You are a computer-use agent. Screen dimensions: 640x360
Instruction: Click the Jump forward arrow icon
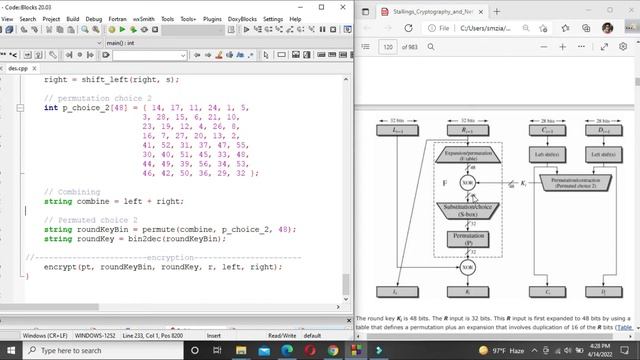tap(208, 55)
